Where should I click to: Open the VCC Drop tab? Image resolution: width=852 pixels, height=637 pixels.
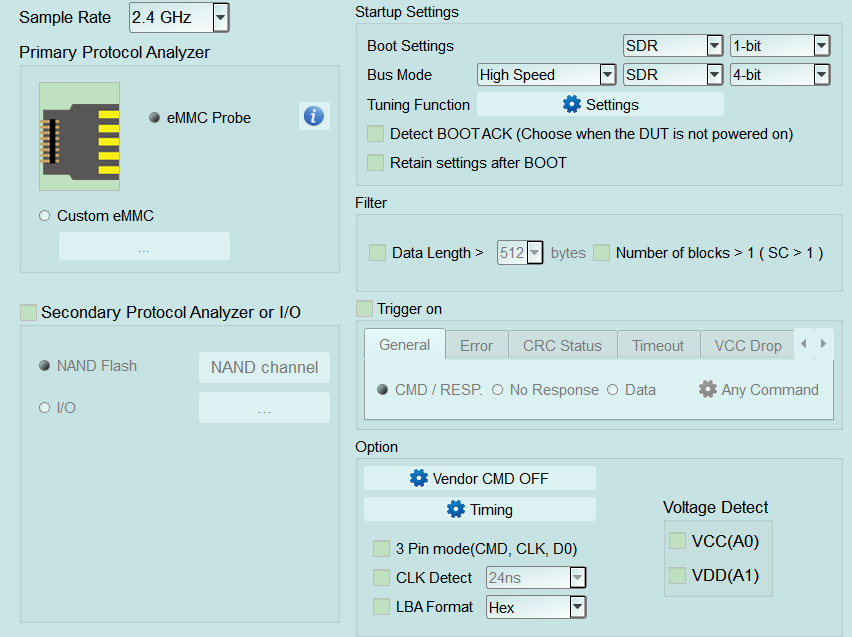pos(748,345)
